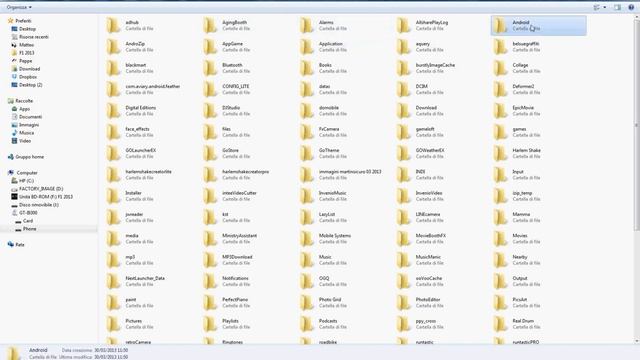Select the Bluetooth folder icon

click(210, 68)
